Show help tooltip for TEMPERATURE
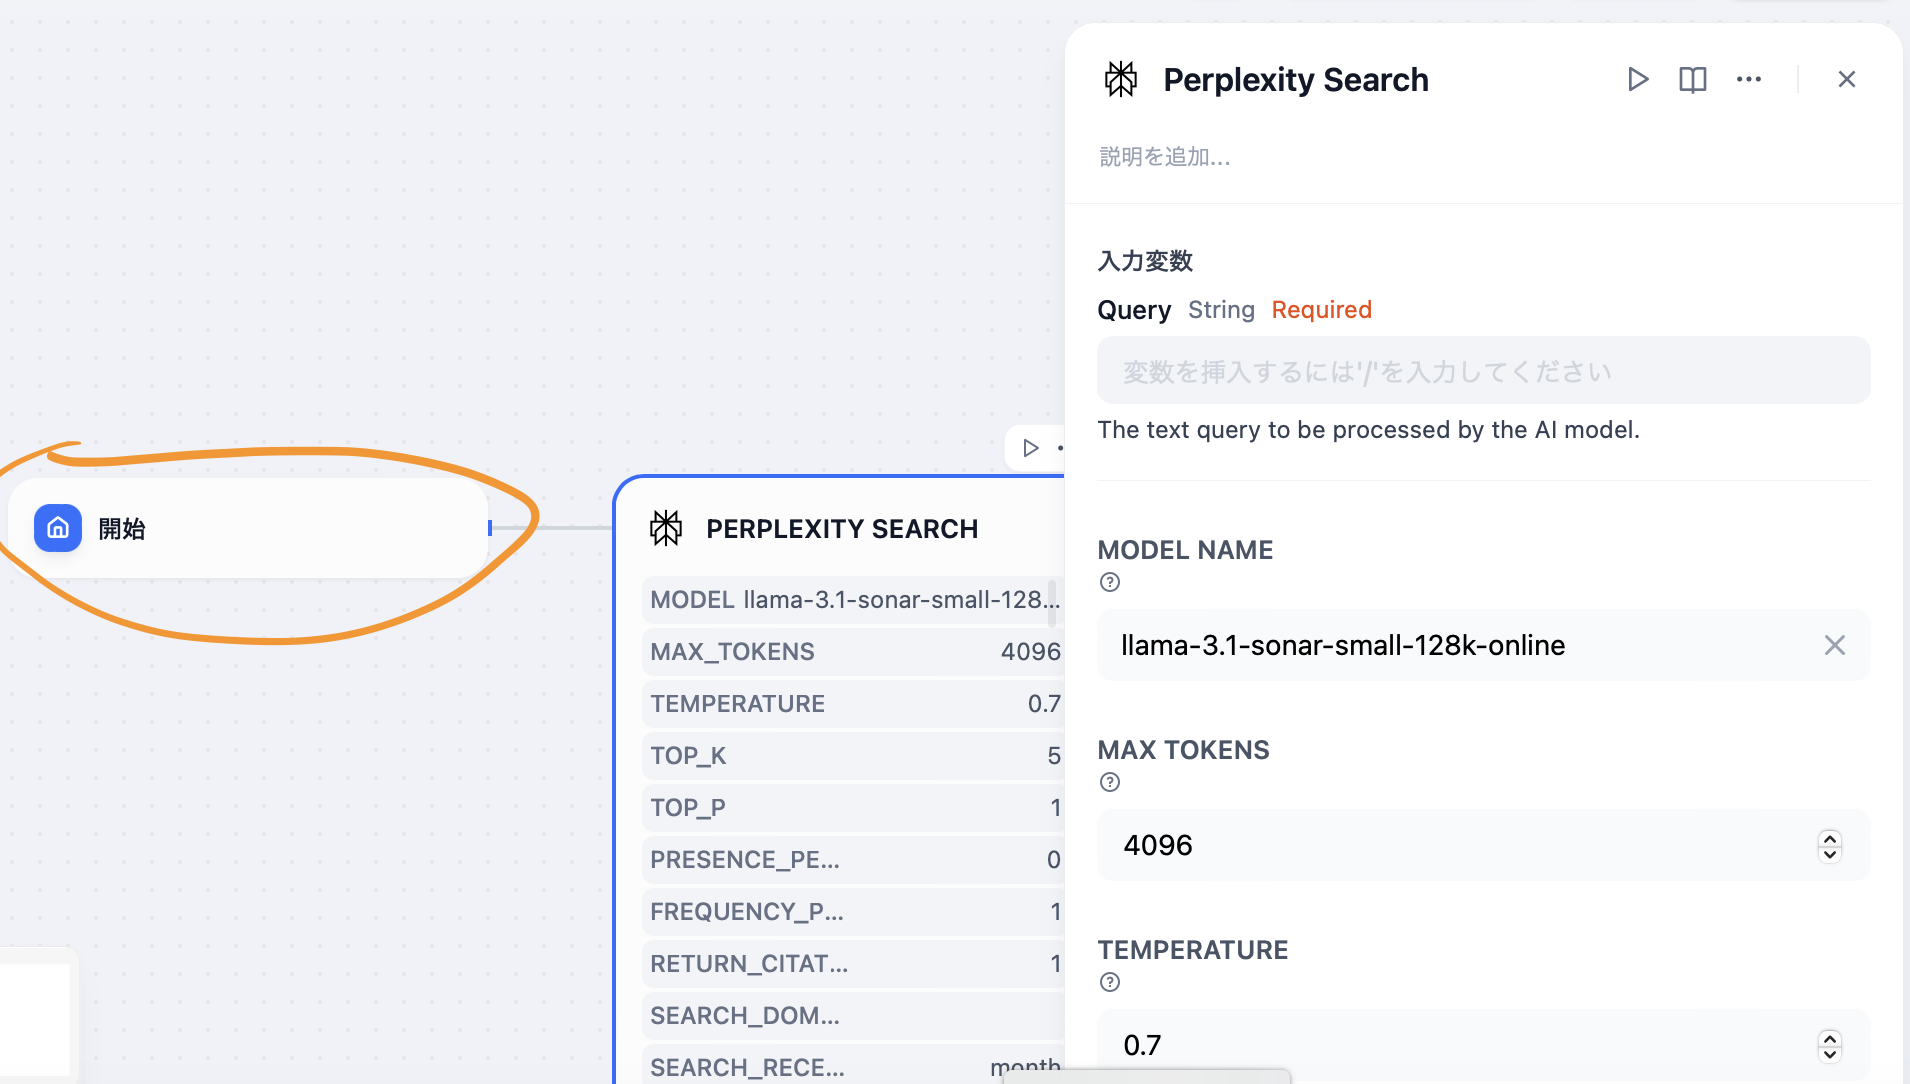Screen dimensions: 1910x1084 click(1110, 982)
